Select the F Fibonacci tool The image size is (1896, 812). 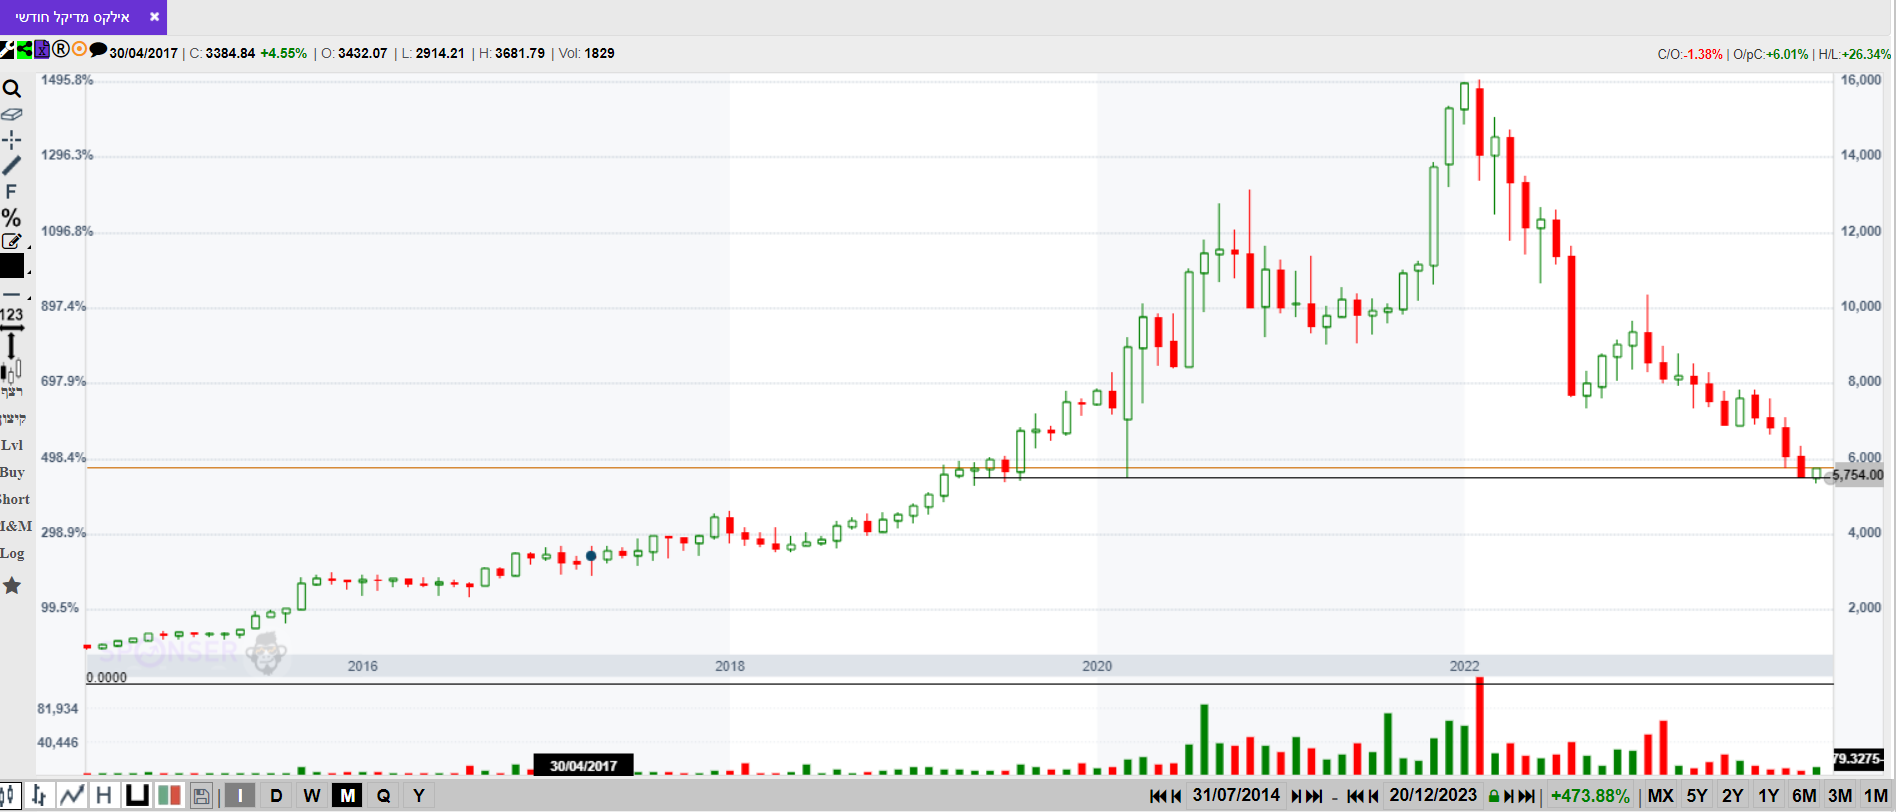12,191
